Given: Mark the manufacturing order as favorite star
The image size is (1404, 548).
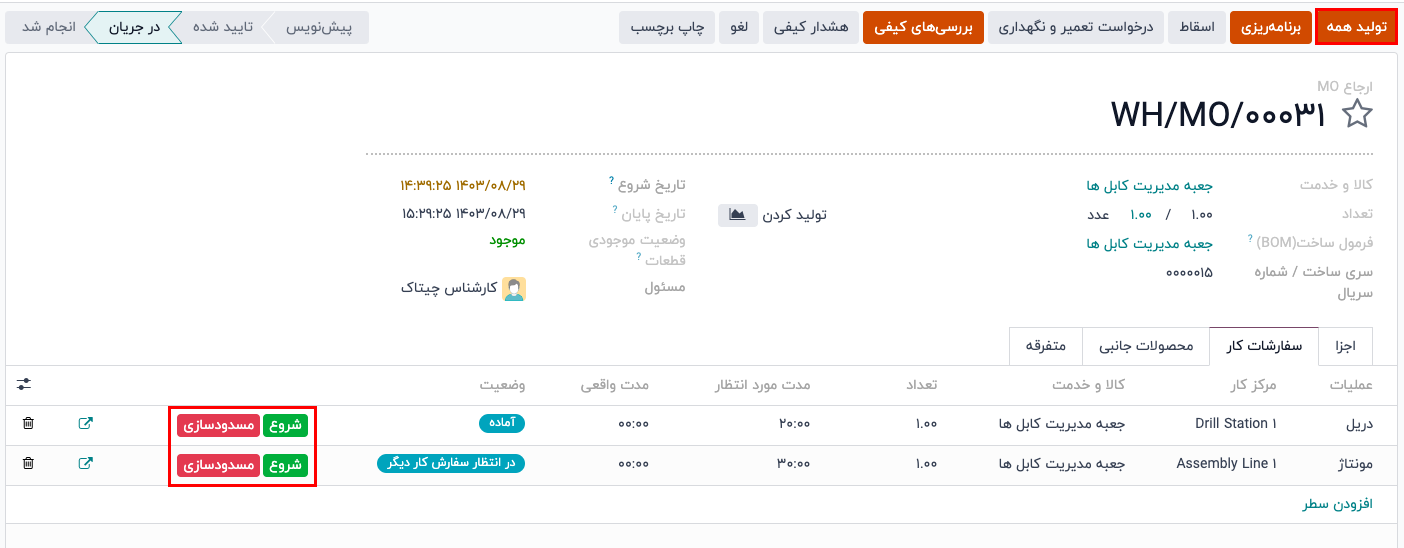Looking at the screenshot, I should coord(1357,115).
